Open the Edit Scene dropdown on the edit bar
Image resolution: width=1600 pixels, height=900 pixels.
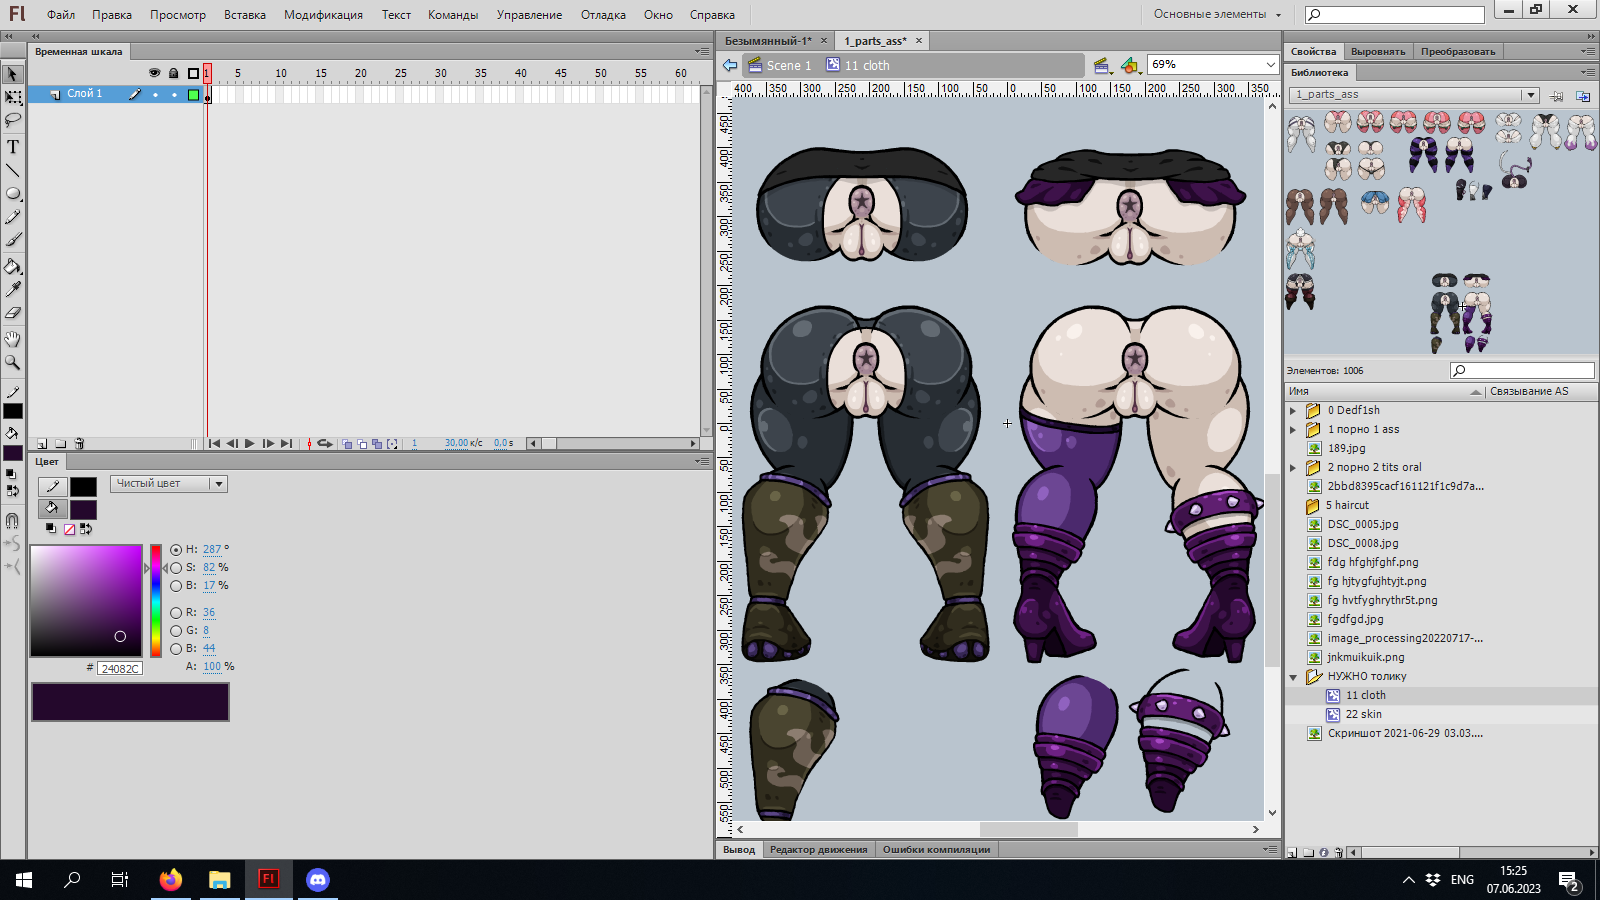point(1101,65)
